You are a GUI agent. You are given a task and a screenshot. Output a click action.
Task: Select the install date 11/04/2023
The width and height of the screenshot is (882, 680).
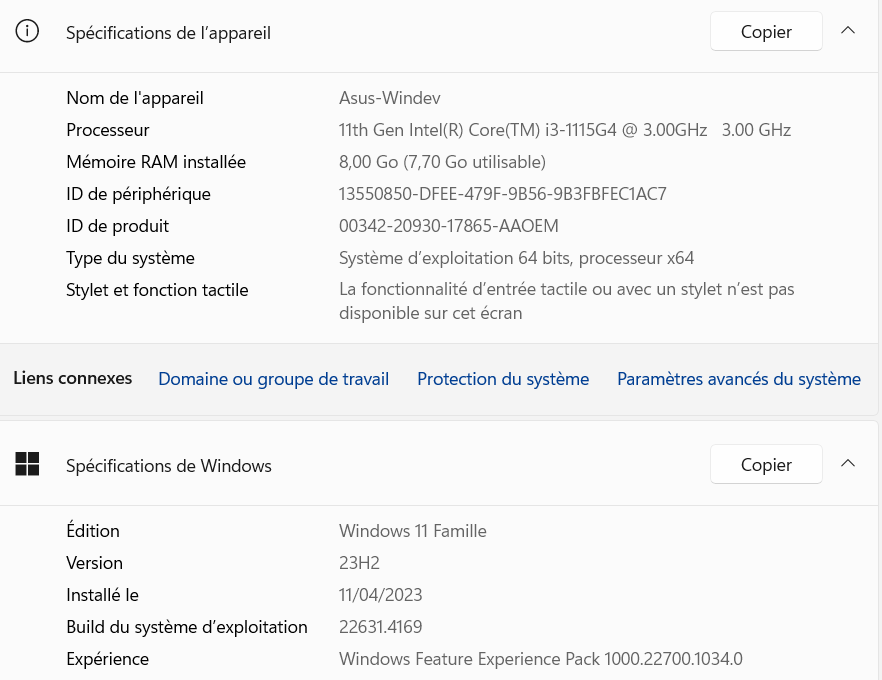tap(380, 595)
